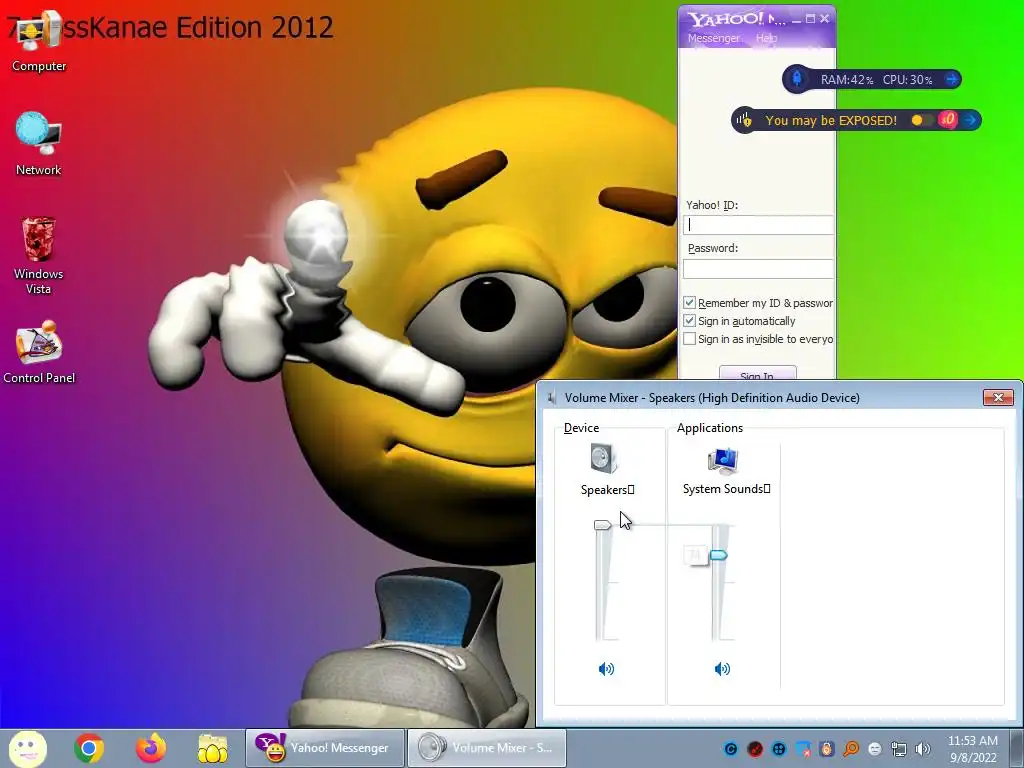Click the System Sounds application icon

pyautogui.click(x=722, y=460)
